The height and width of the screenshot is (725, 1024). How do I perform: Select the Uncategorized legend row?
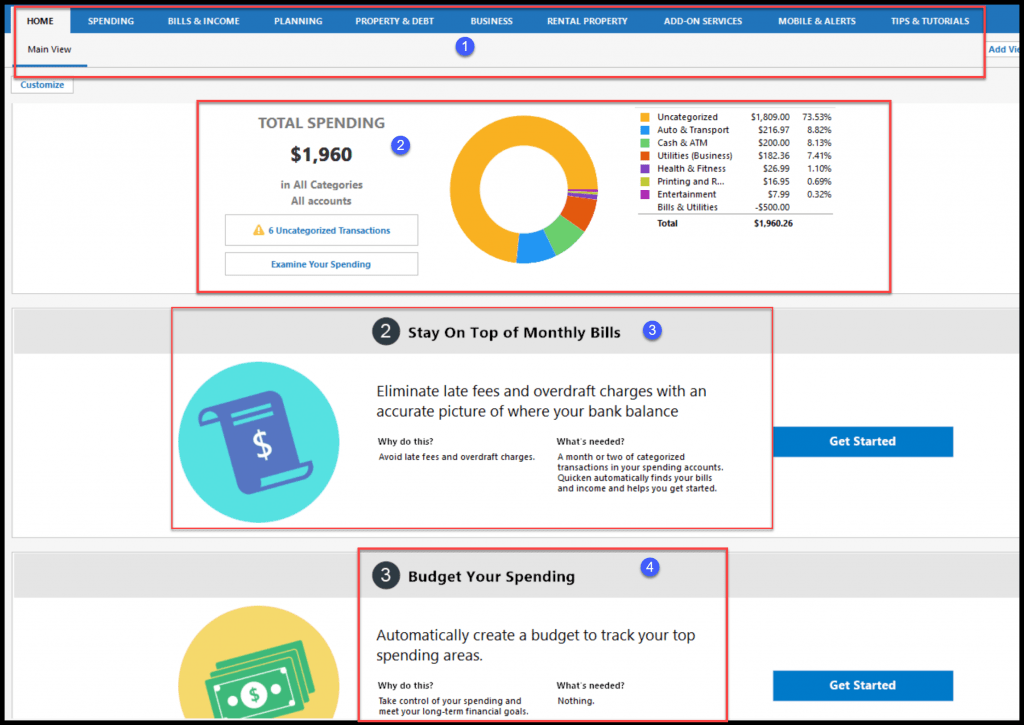point(735,117)
